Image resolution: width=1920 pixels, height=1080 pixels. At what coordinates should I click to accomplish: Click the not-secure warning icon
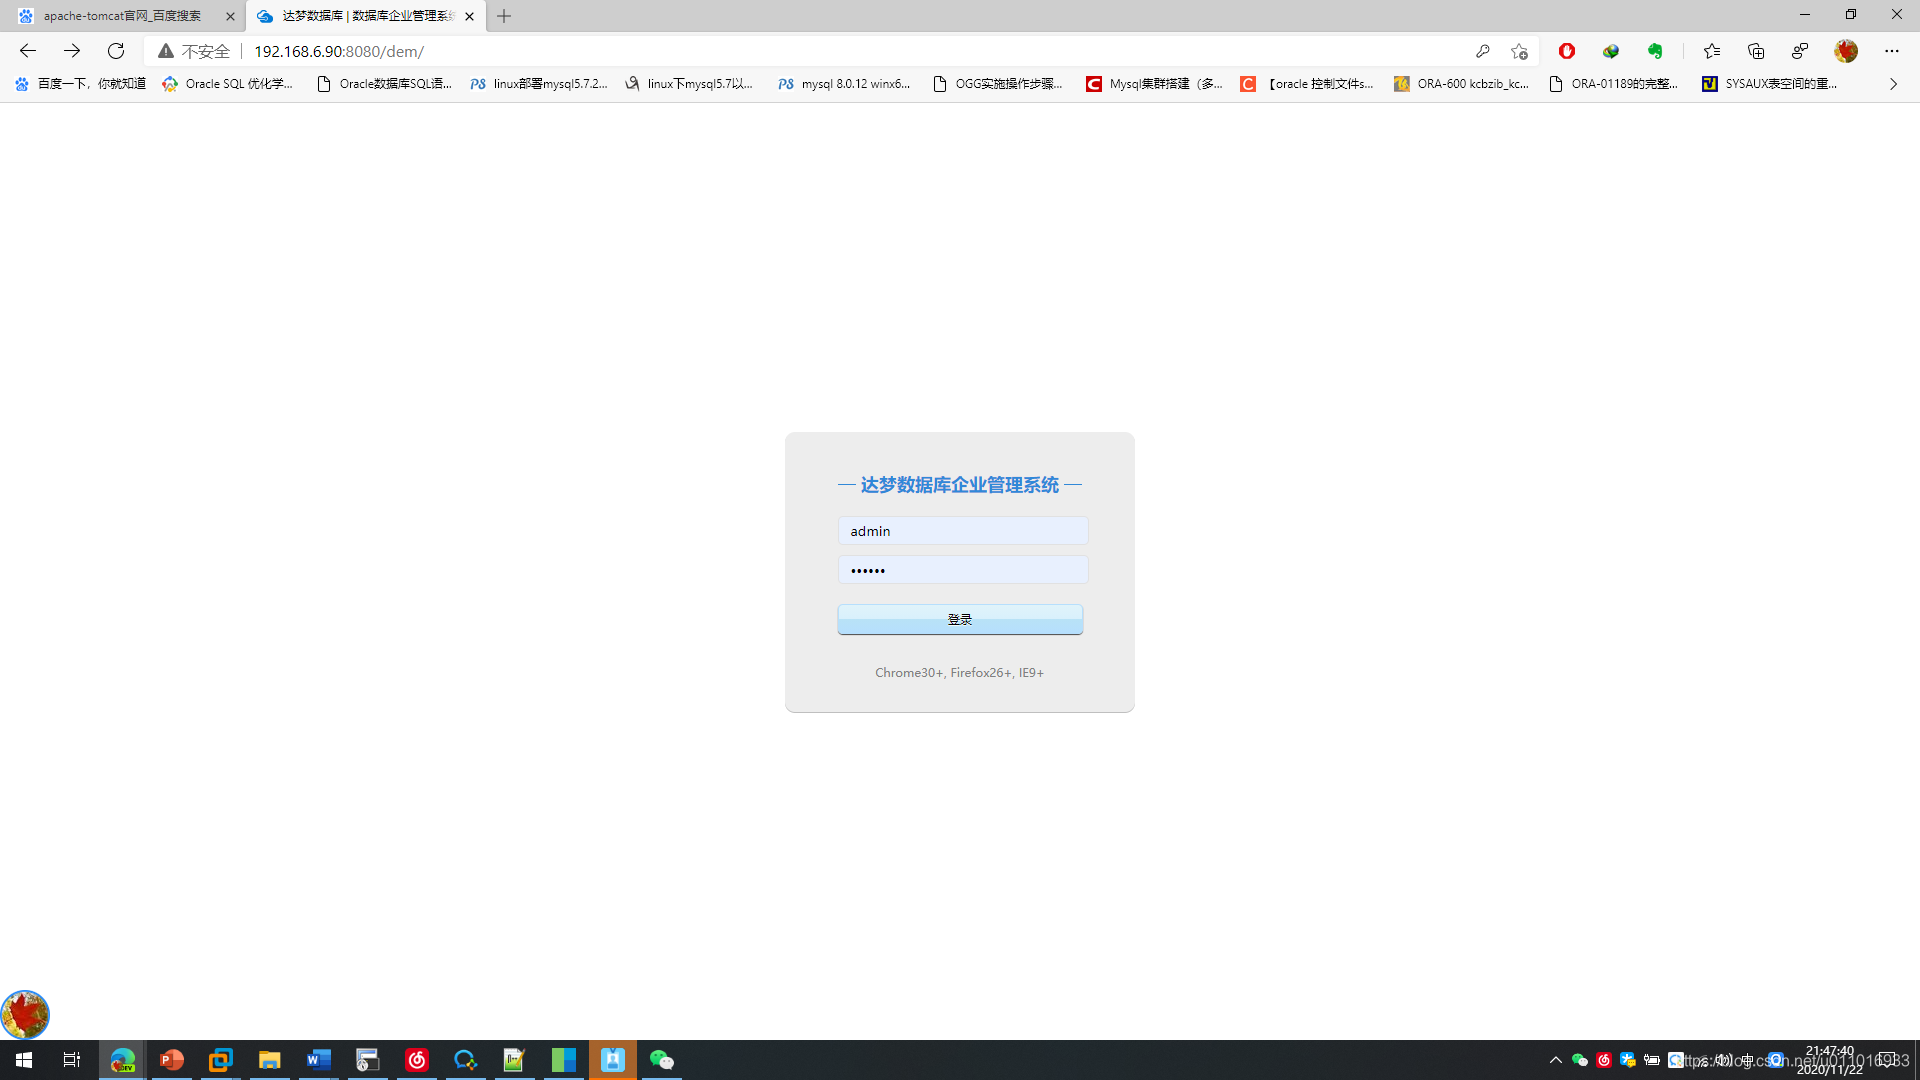click(166, 51)
